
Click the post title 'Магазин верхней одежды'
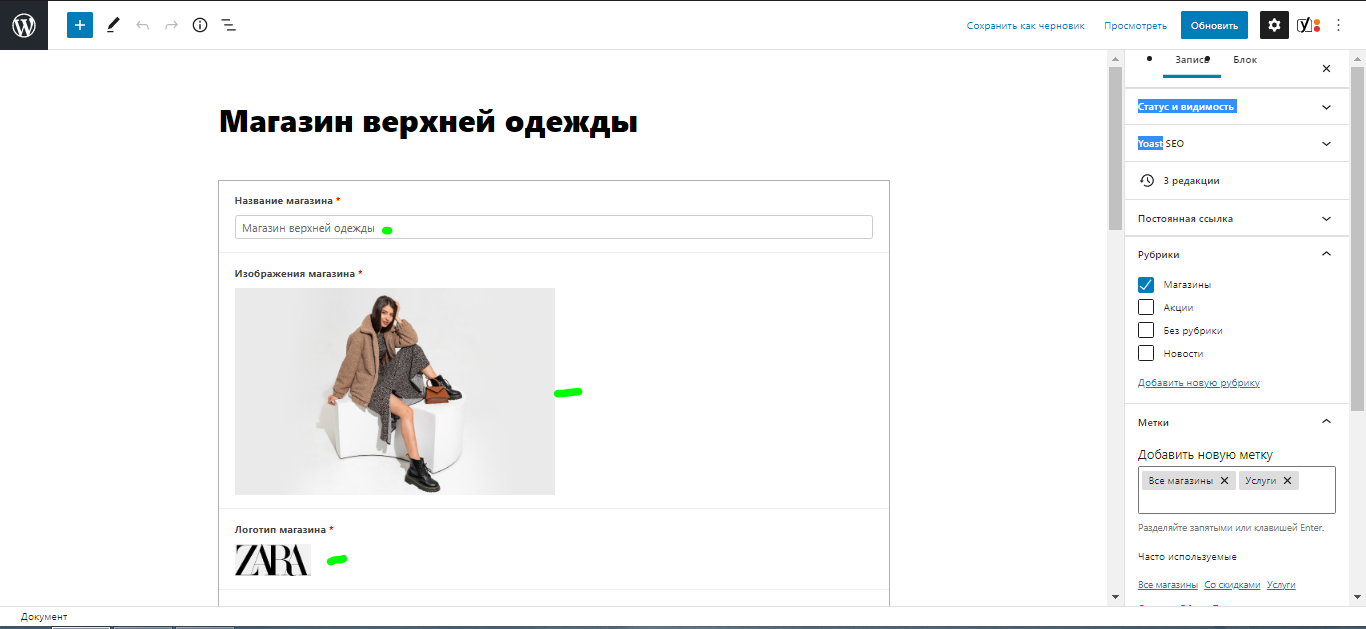coord(428,122)
